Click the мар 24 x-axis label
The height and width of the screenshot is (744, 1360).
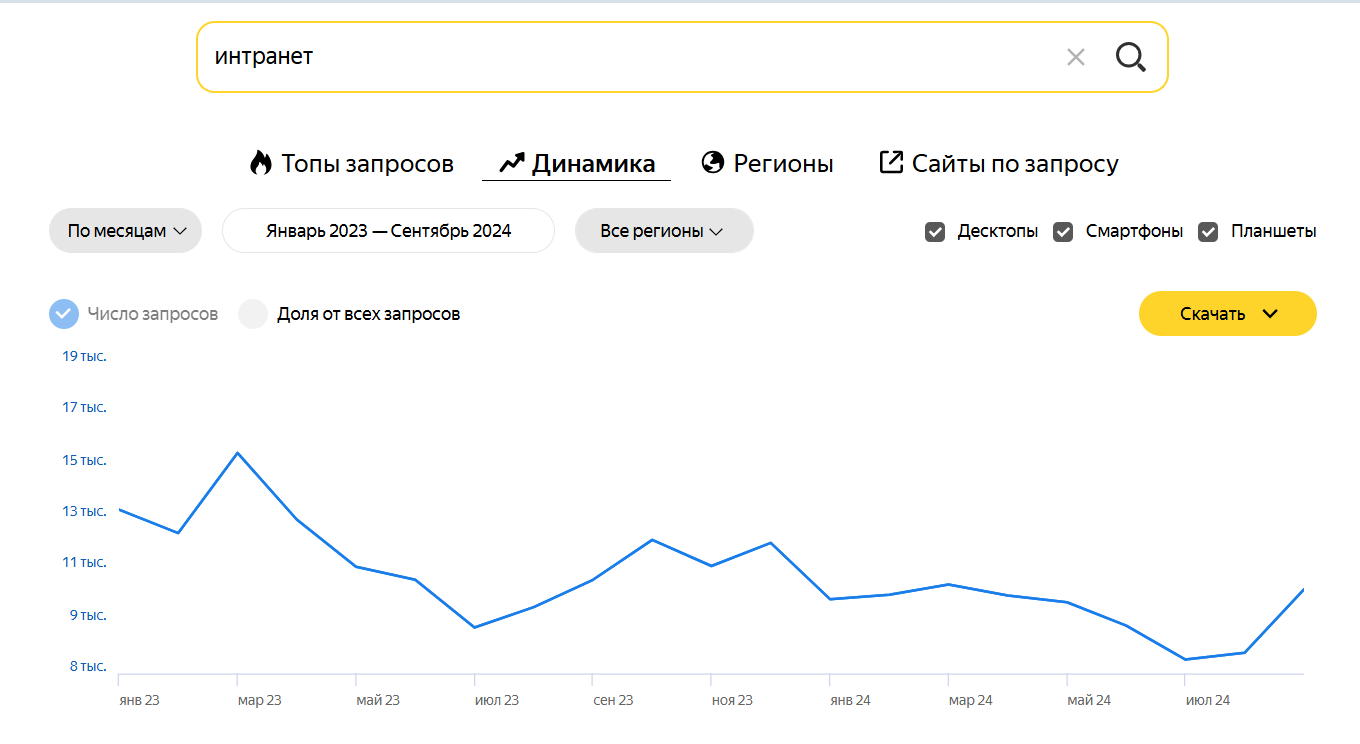970,700
